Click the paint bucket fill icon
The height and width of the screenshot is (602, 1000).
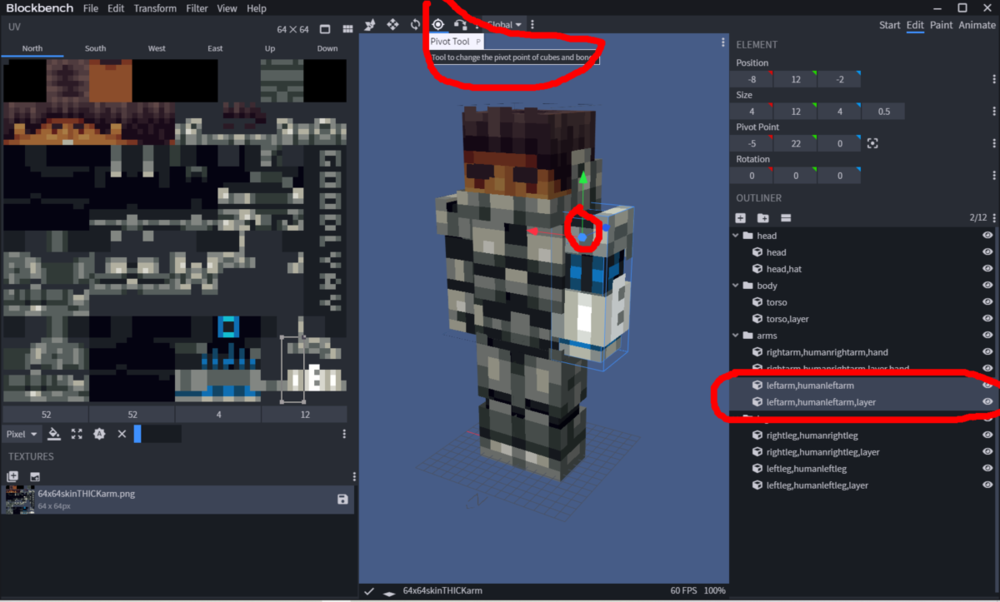pyautogui.click(x=54, y=434)
